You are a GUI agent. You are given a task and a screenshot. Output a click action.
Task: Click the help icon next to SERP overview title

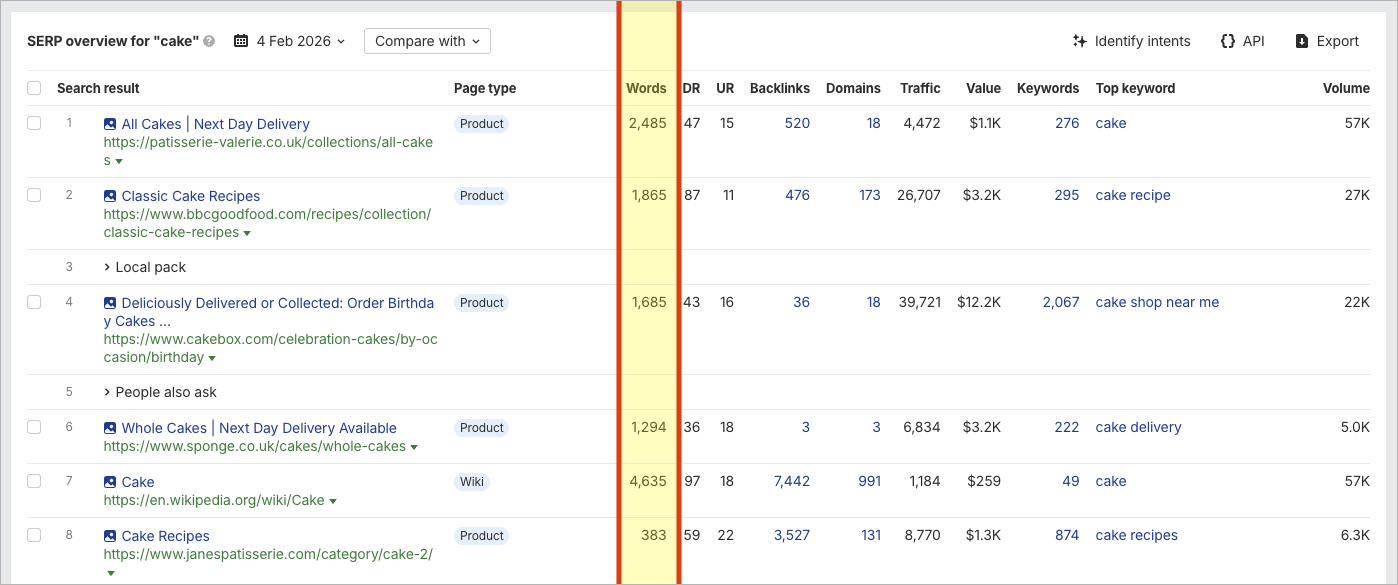pyautogui.click(x=209, y=41)
